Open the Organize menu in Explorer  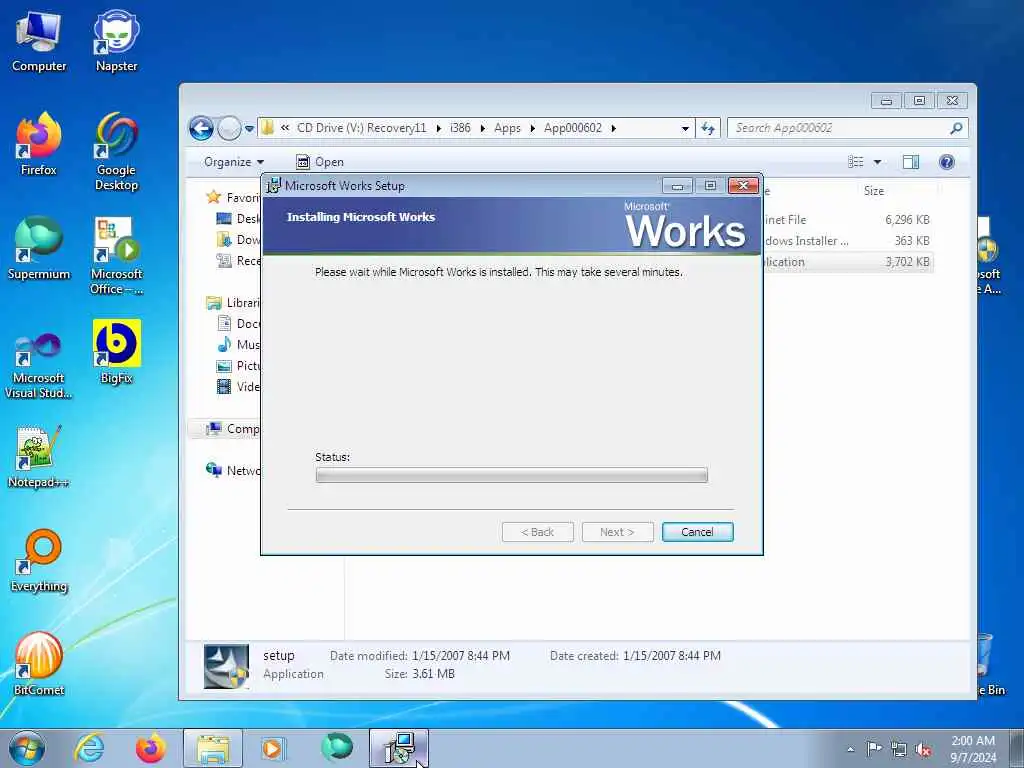click(233, 162)
